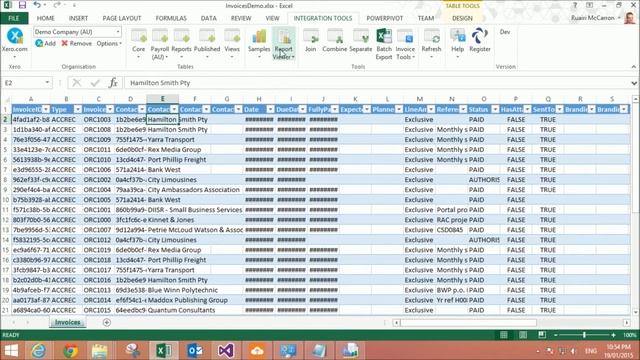The width and height of the screenshot is (640, 360).
Task: Switch to Normal view
Action: 504,335
